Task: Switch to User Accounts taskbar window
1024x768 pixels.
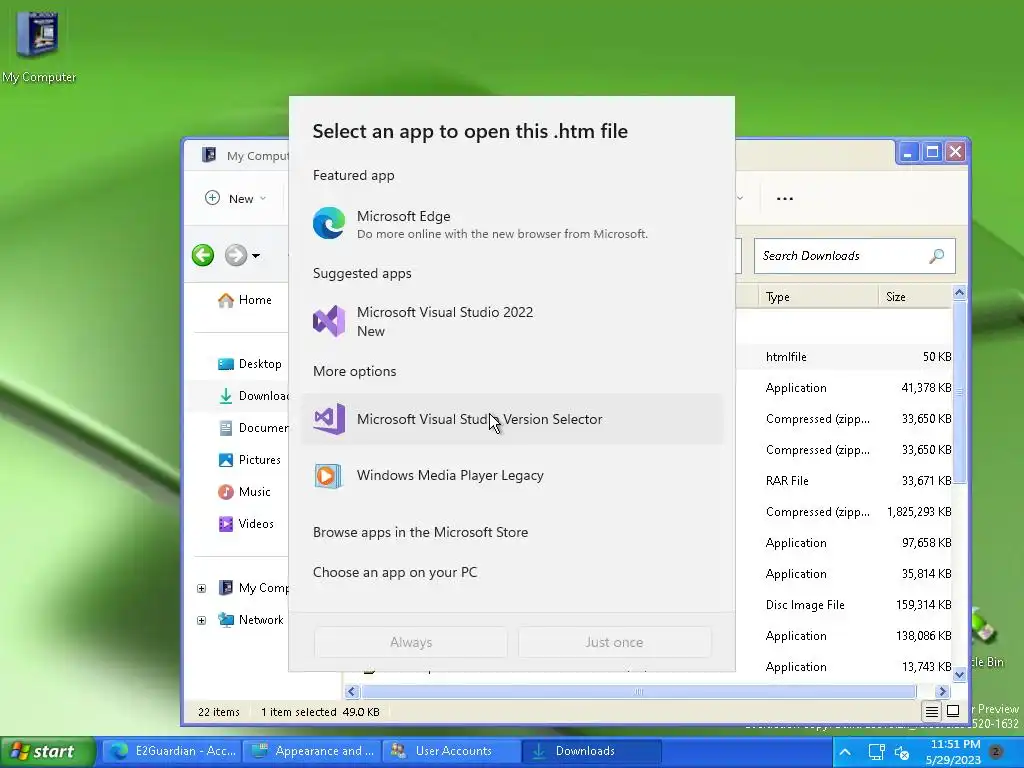Action: click(452, 751)
